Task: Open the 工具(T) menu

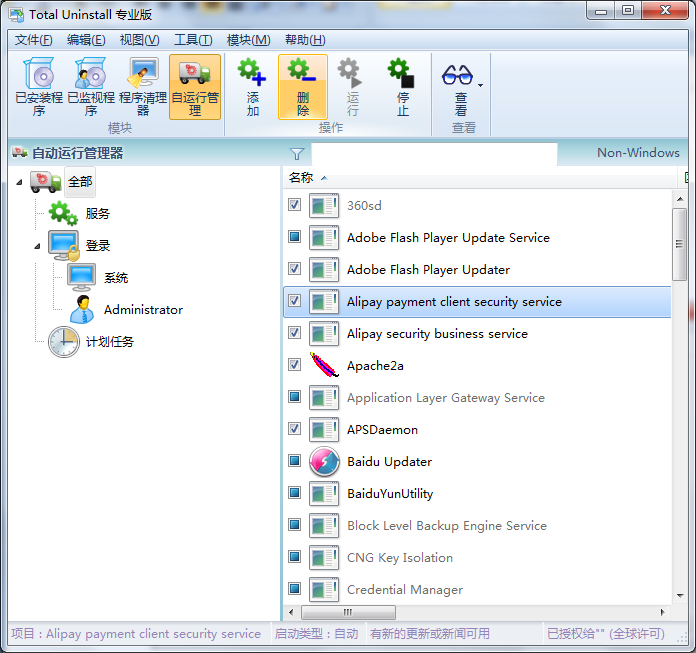Action: pos(192,40)
